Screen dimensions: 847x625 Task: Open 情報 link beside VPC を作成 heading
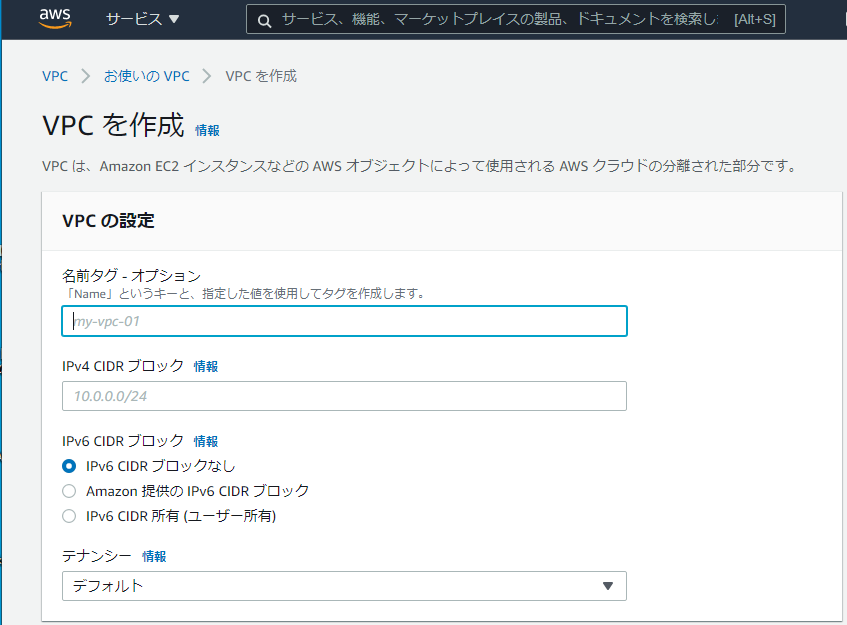click(x=207, y=130)
